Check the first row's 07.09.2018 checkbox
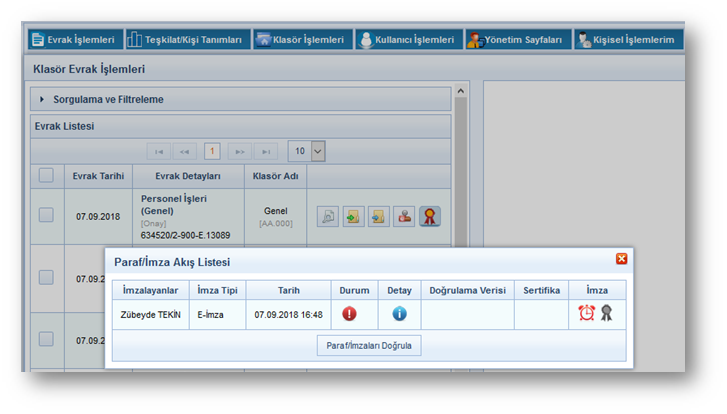727x414 pixels. [x=46, y=215]
